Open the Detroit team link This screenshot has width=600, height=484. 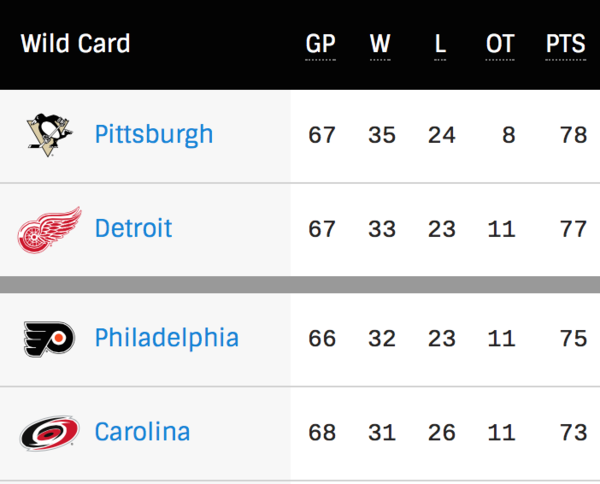(134, 228)
